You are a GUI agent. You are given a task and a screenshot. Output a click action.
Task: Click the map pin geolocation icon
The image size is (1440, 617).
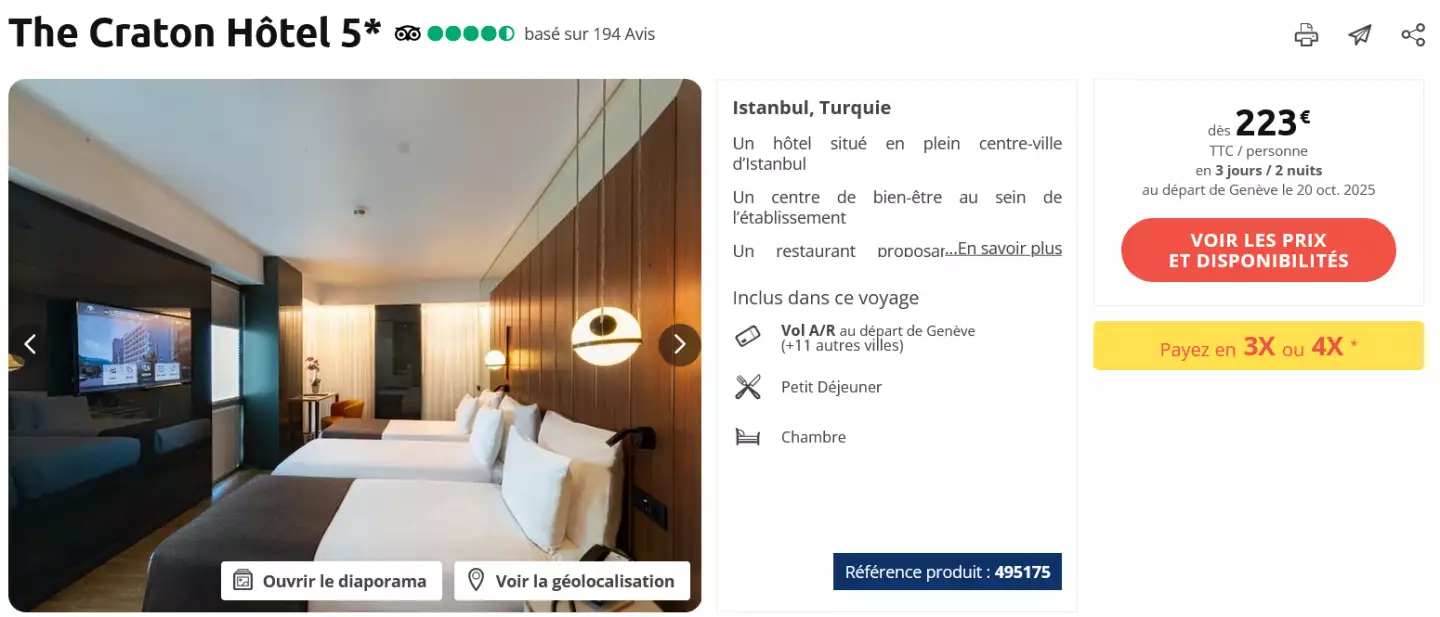click(x=476, y=580)
